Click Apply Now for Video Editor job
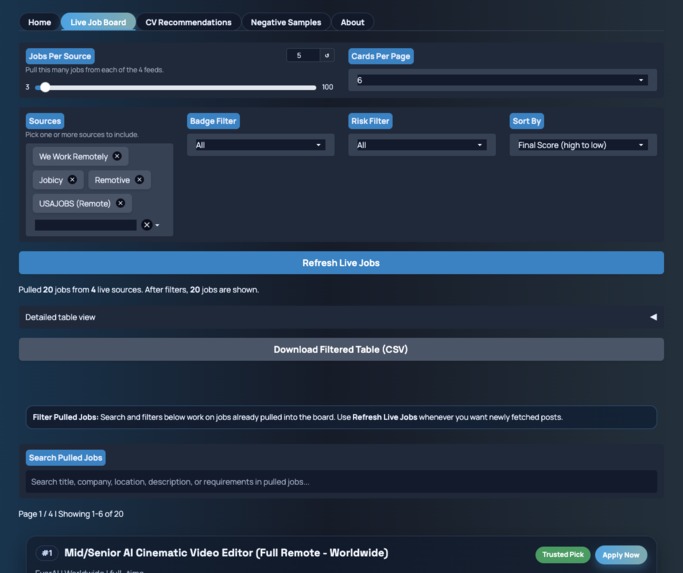The width and height of the screenshot is (683, 573). tap(621, 555)
